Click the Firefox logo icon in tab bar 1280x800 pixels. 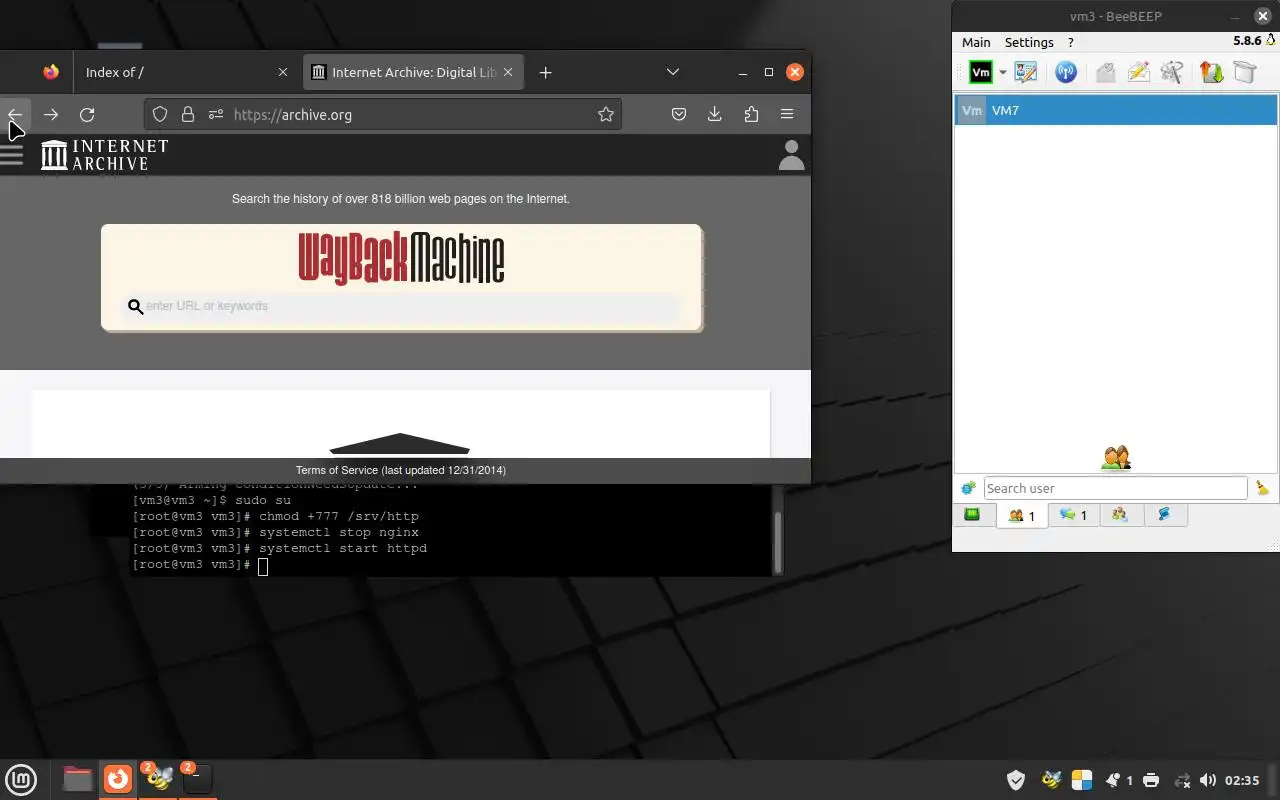pyautogui.click(x=51, y=72)
